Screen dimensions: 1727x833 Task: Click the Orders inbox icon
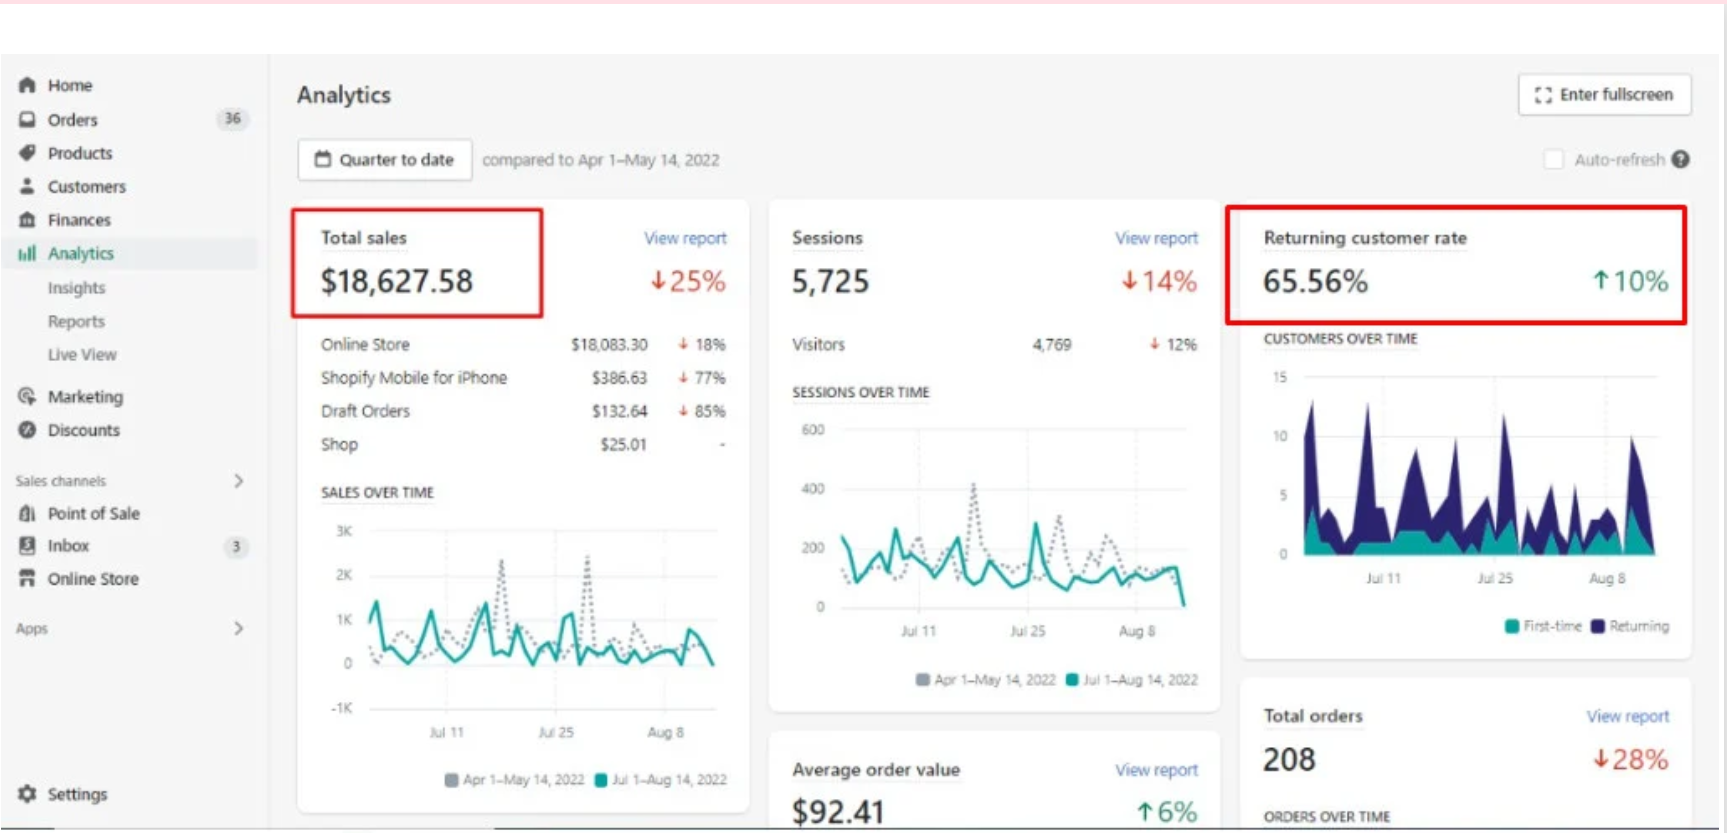(27, 119)
